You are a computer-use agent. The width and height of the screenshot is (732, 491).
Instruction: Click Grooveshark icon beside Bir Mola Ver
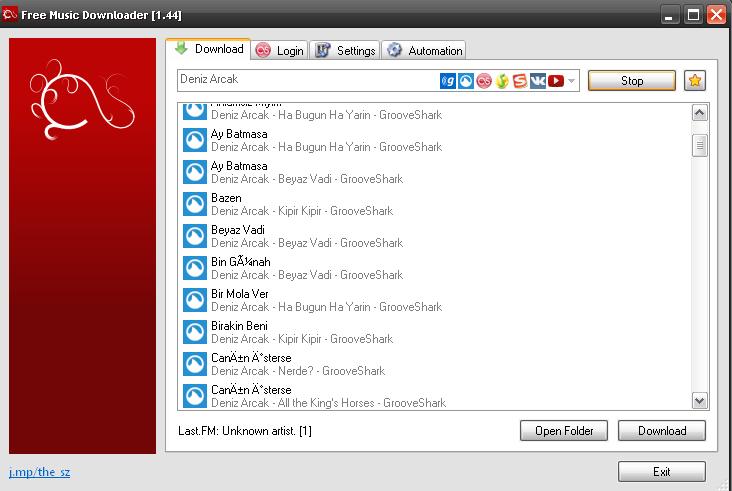point(195,300)
